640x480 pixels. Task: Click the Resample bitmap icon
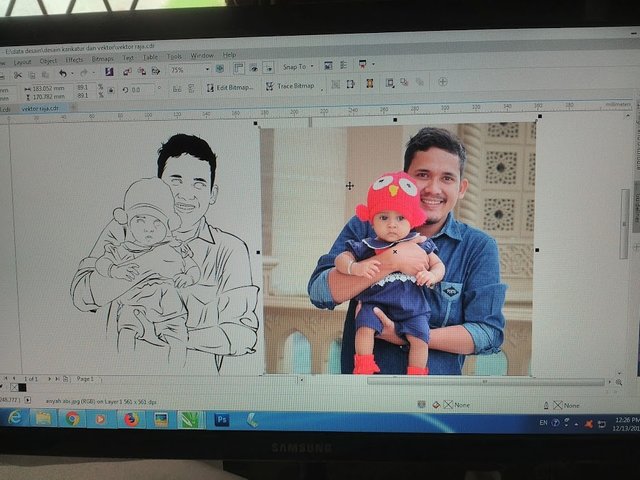[x=336, y=84]
